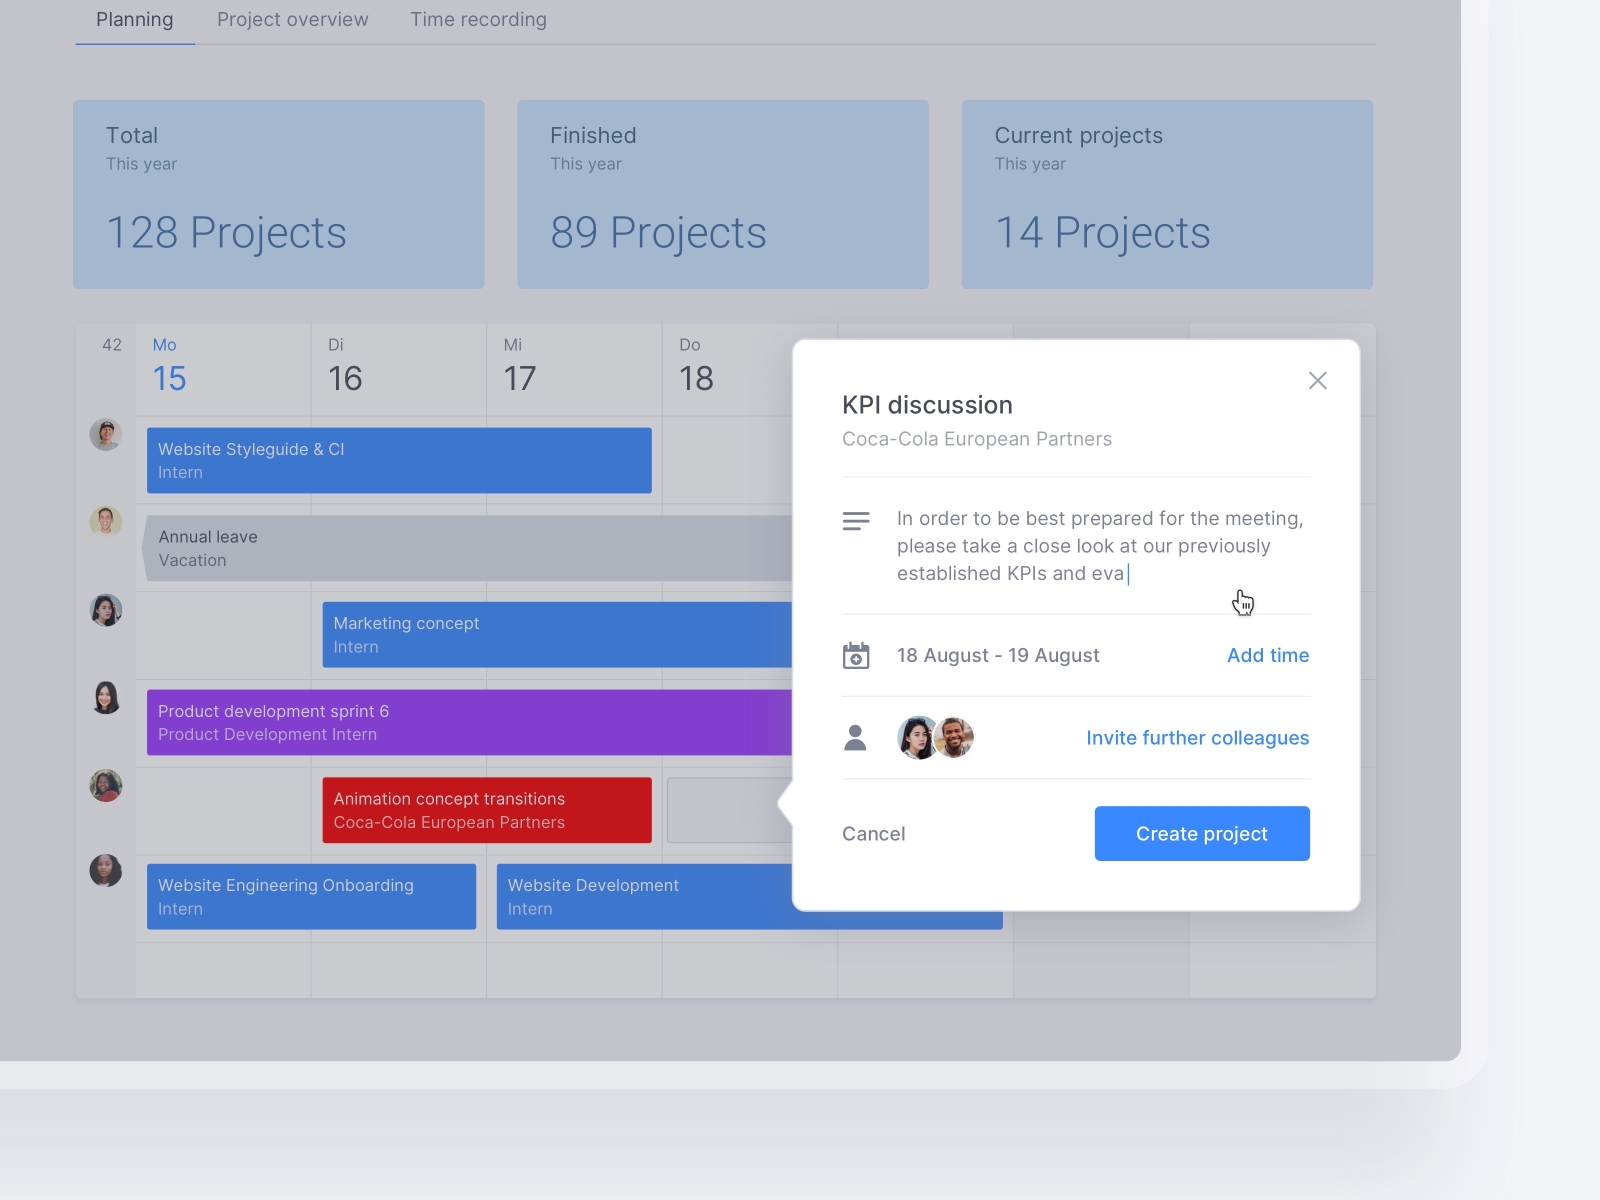
Task: Open Product development sprint 6 event
Action: click(470, 722)
